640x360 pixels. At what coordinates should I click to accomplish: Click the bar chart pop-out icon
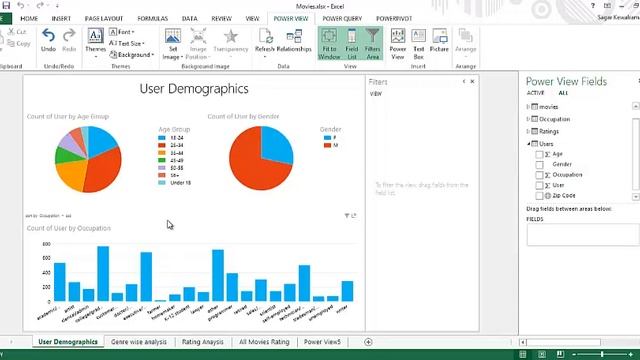tap(353, 216)
